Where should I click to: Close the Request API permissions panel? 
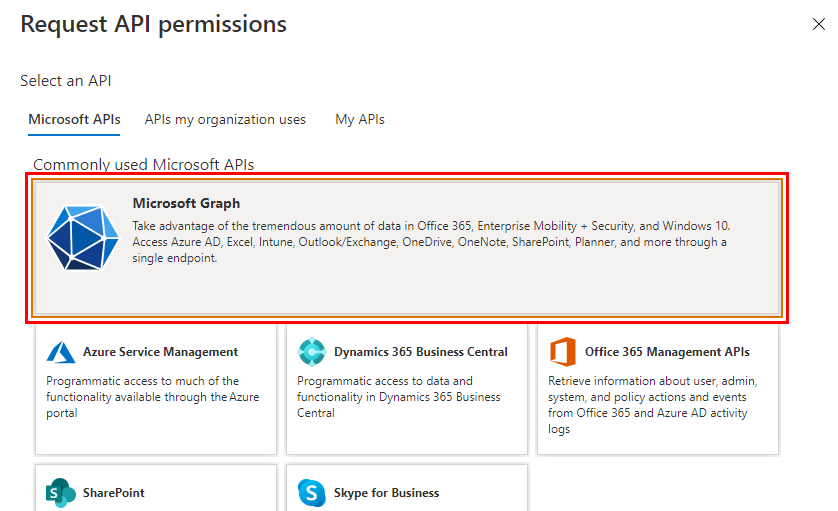(x=818, y=25)
